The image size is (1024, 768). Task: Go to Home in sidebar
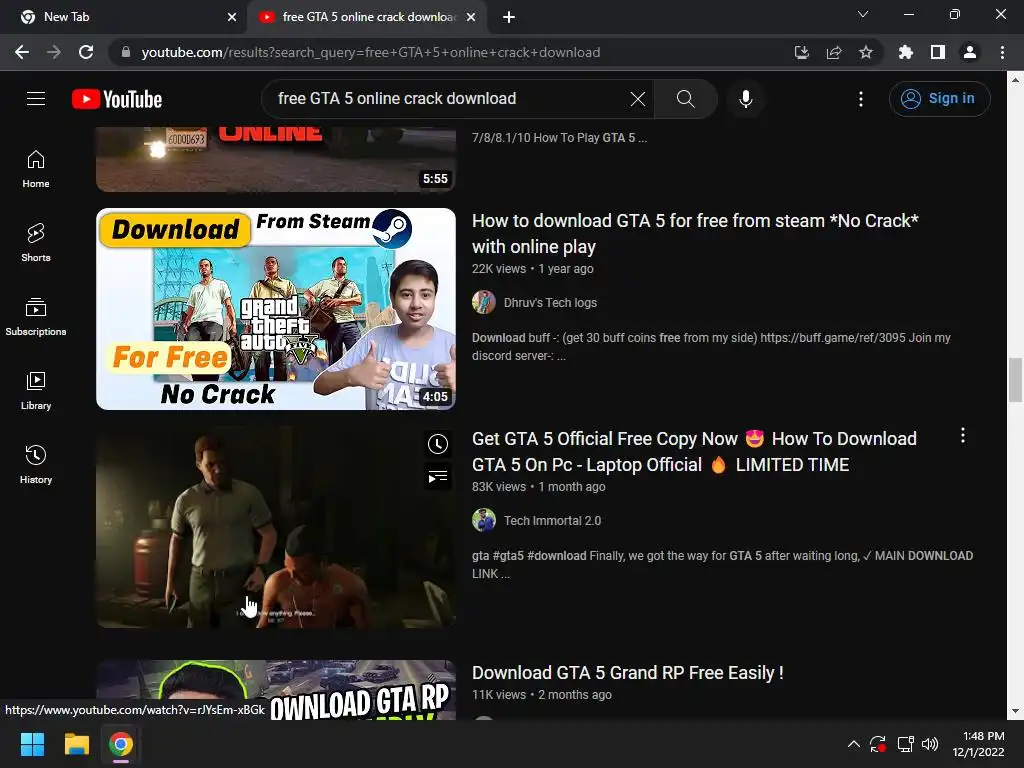(36, 169)
